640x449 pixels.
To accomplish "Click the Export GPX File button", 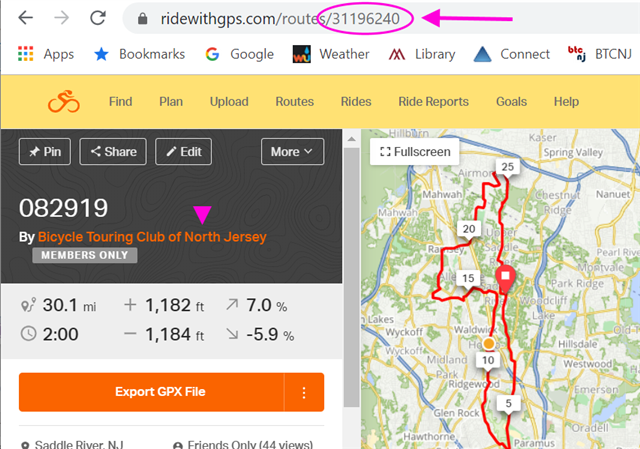I will coord(151,392).
